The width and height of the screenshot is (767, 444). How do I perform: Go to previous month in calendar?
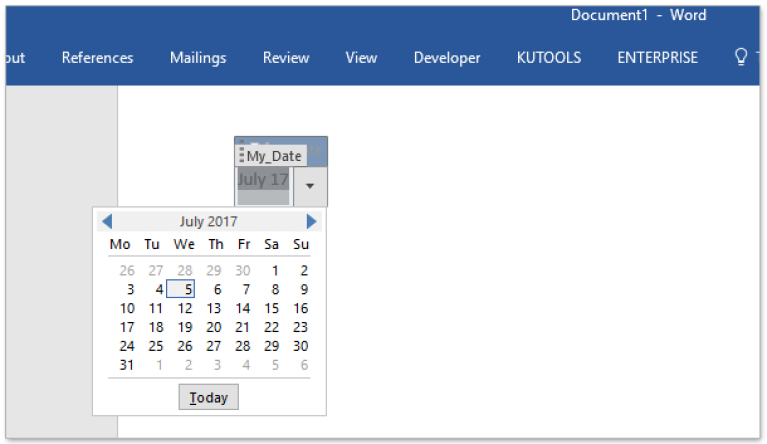point(107,222)
